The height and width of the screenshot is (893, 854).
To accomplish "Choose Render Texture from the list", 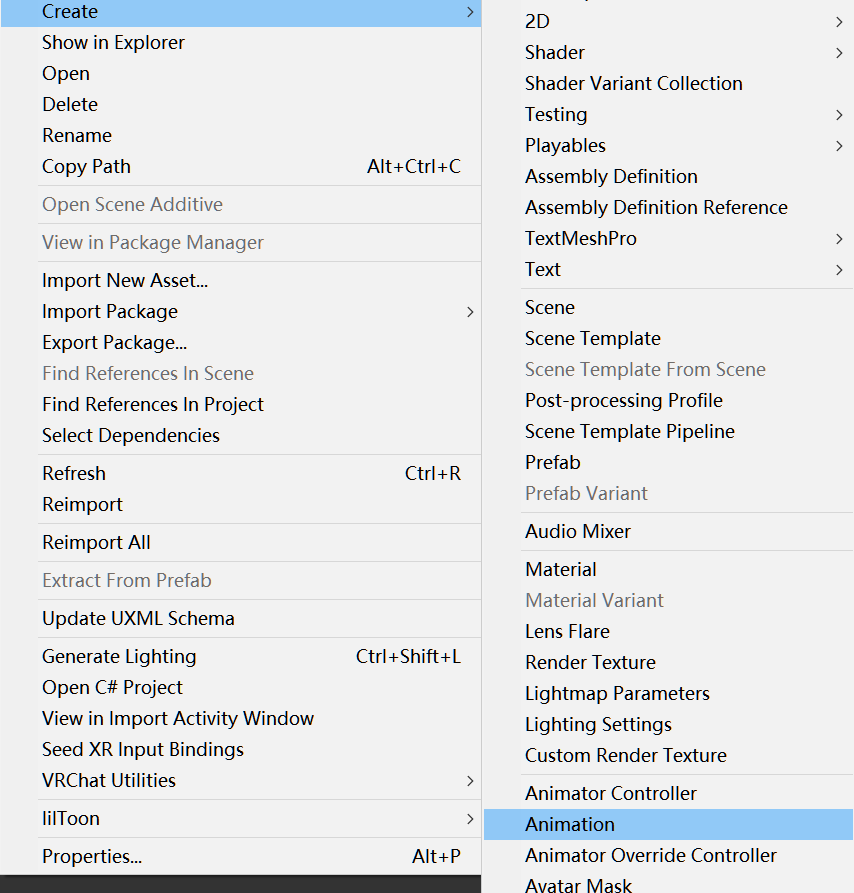I will [591, 663].
